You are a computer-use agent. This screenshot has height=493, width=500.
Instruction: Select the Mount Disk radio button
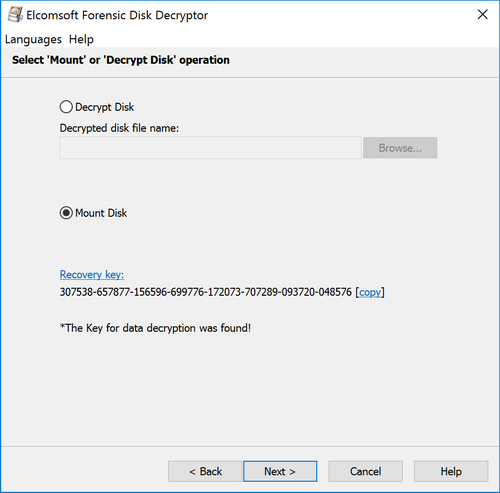coord(66,213)
